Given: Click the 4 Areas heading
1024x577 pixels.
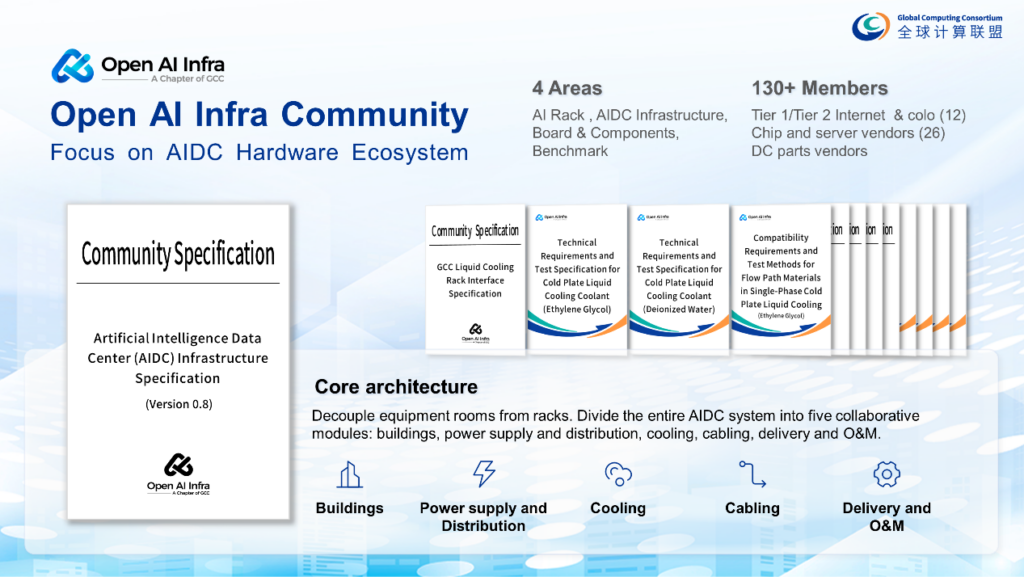Looking at the screenshot, I should coord(567,88).
